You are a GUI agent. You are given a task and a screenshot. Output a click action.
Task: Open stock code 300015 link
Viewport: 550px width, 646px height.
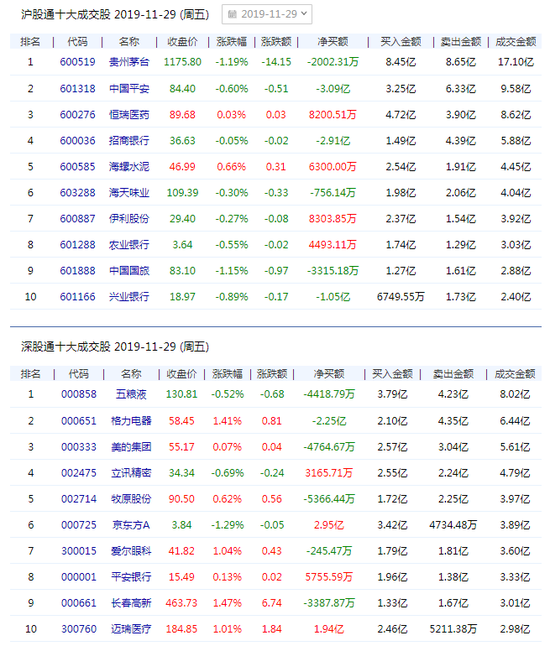coord(79,551)
